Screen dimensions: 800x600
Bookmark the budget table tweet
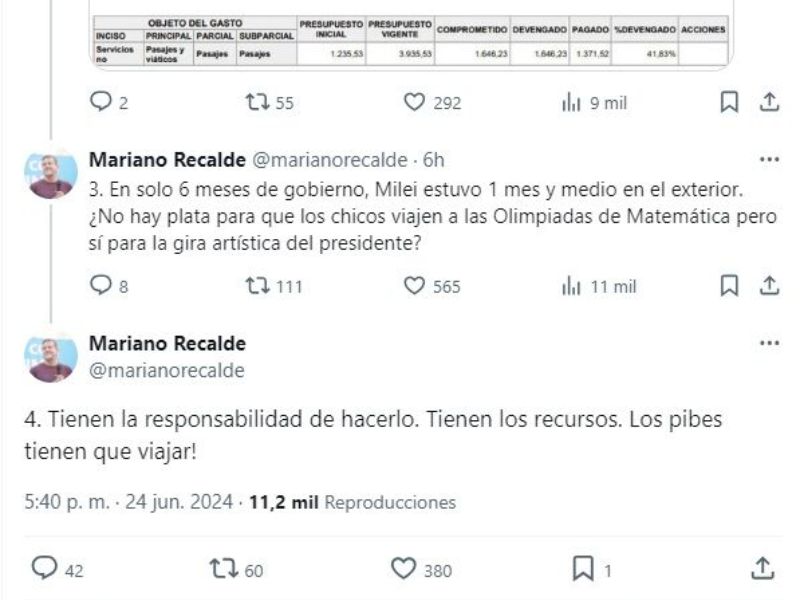coord(729,102)
